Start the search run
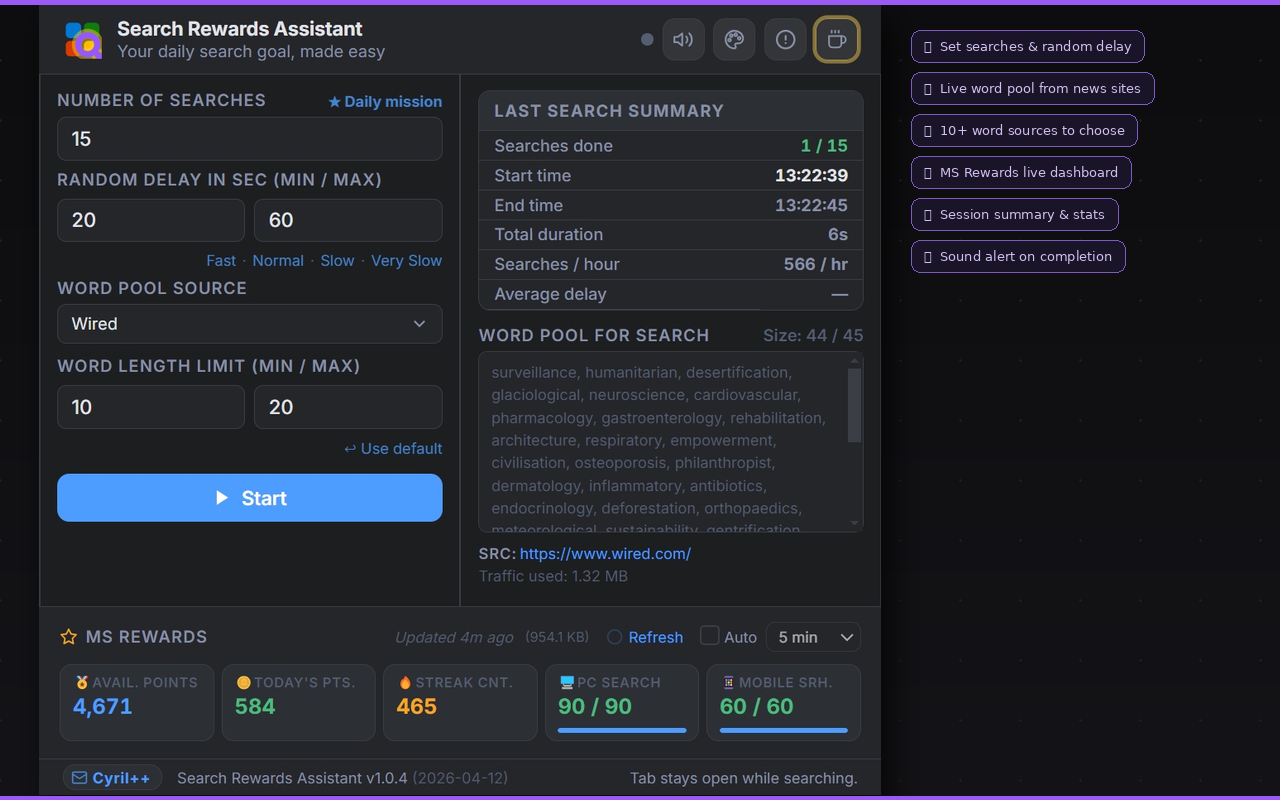Image resolution: width=1280 pixels, height=800 pixels. (x=250, y=498)
